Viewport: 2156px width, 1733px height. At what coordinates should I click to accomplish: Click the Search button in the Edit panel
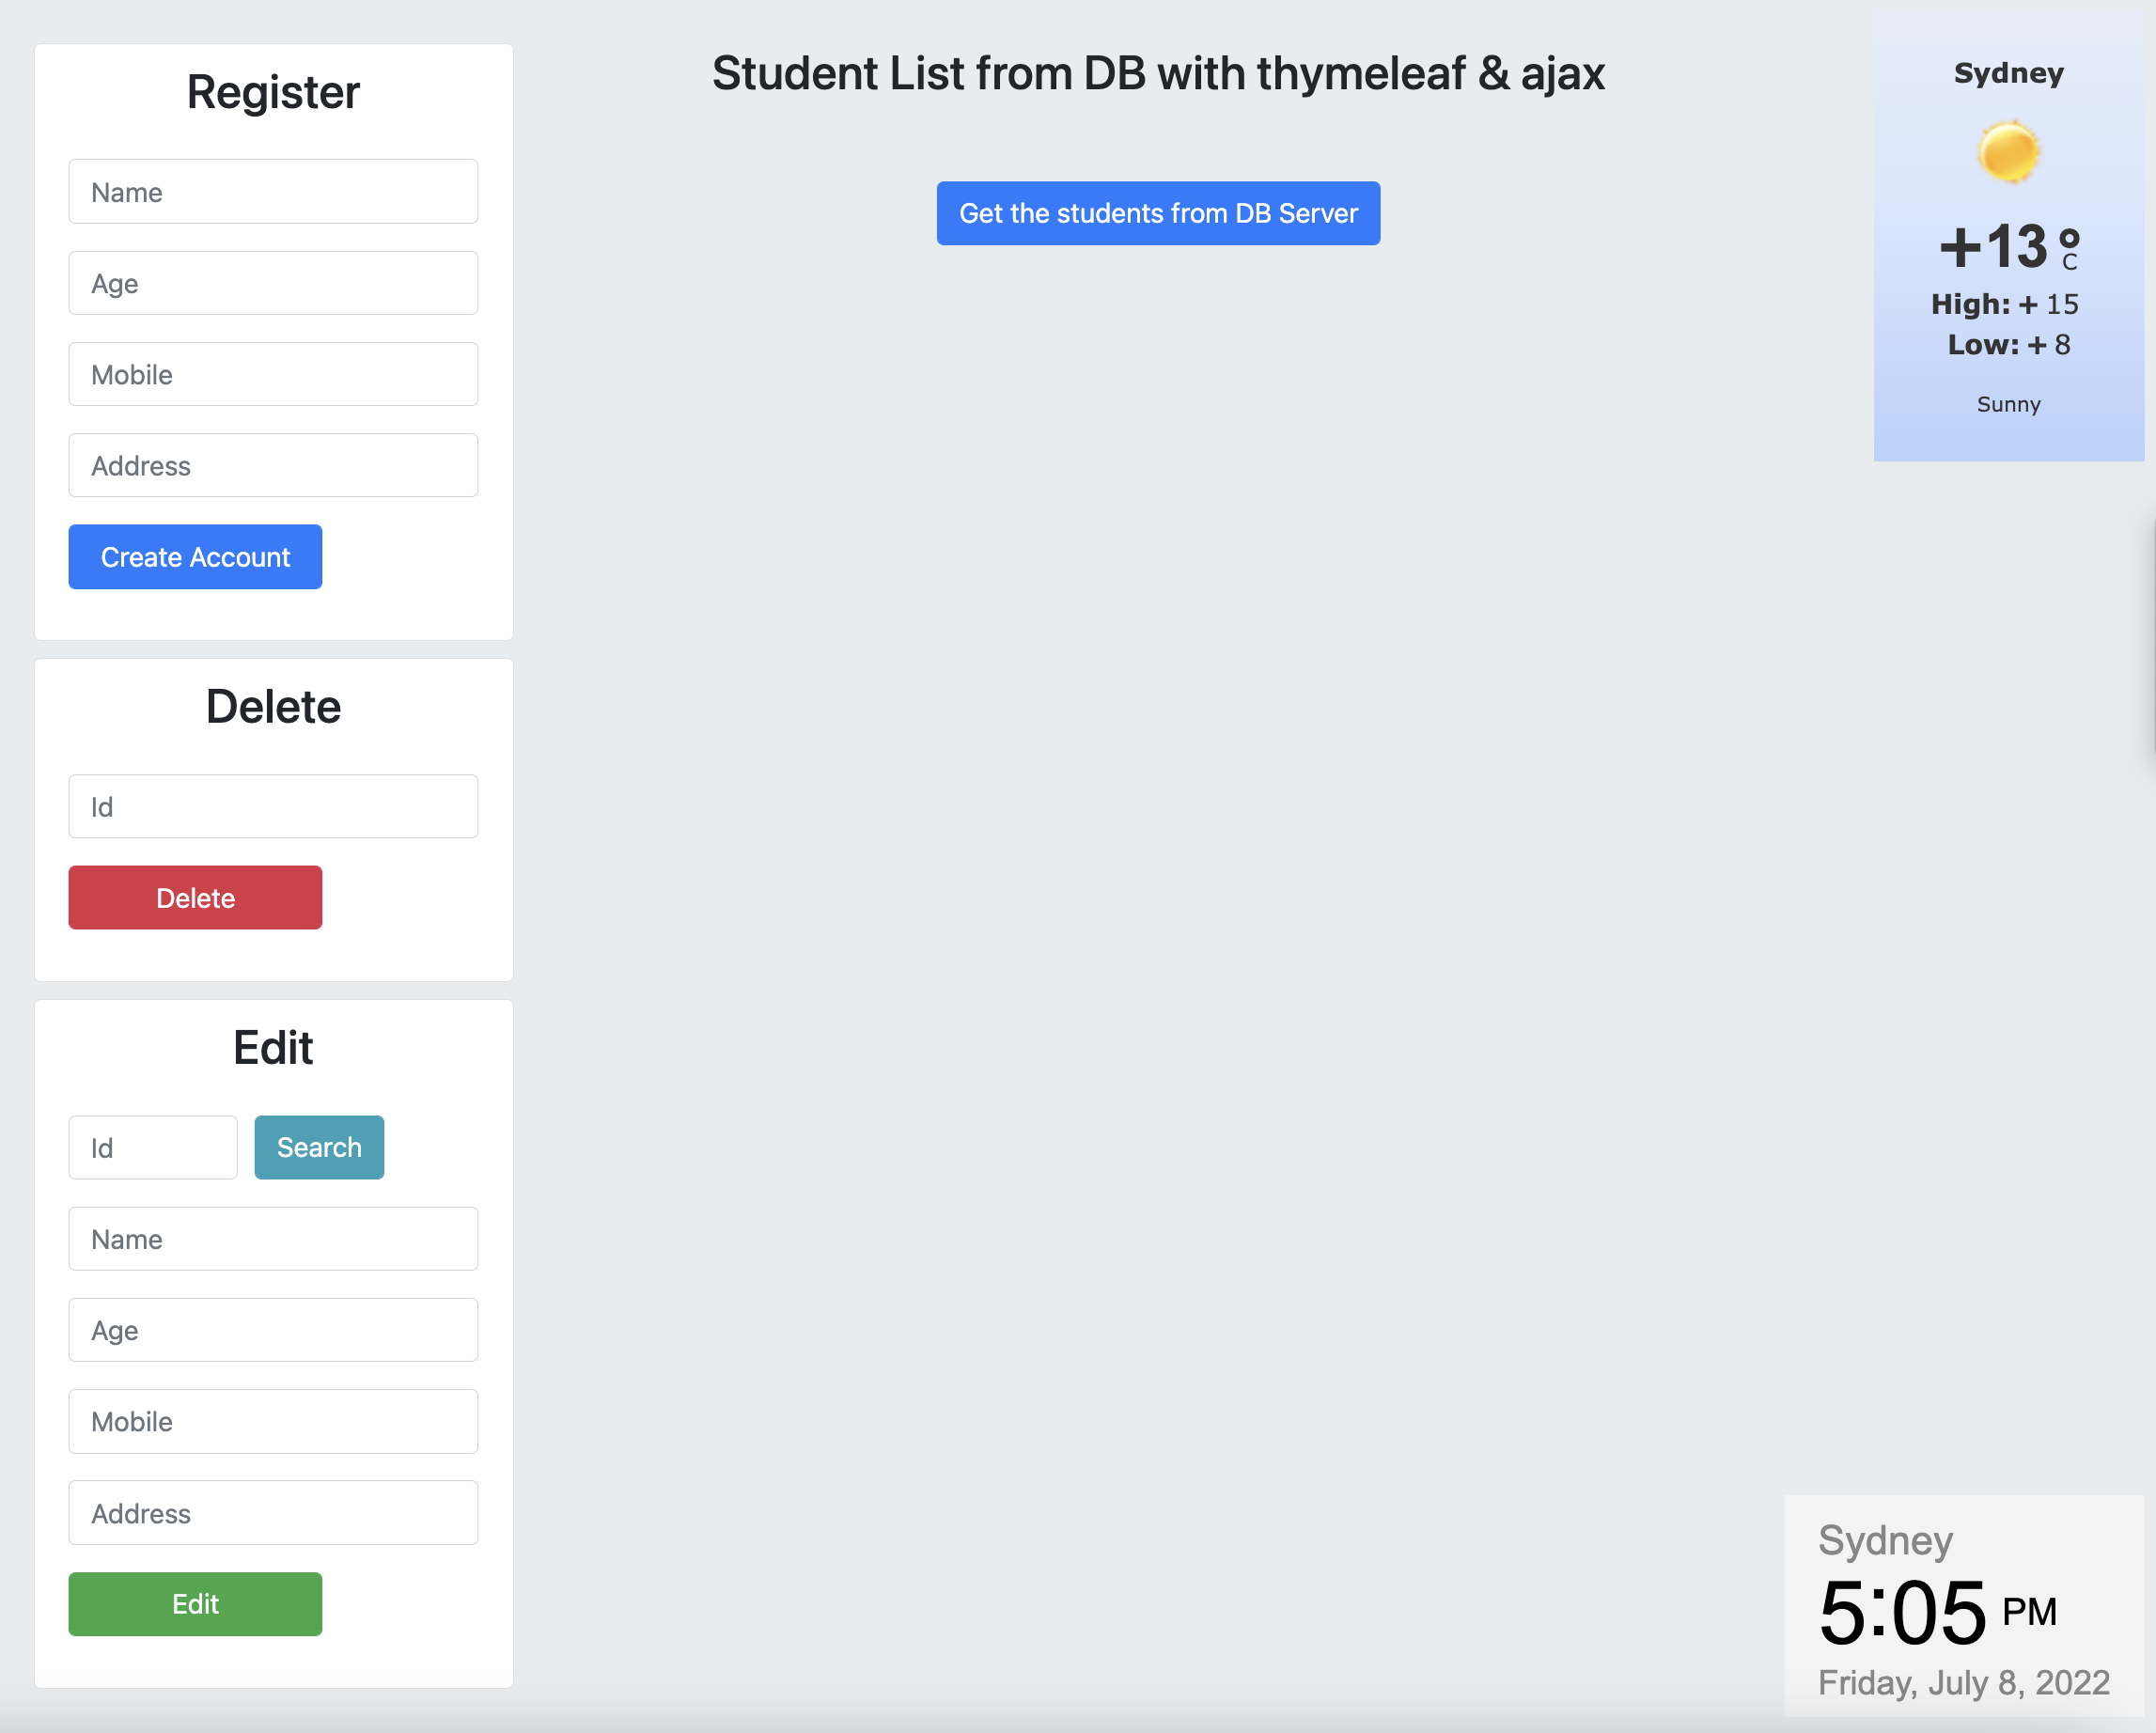(318, 1147)
